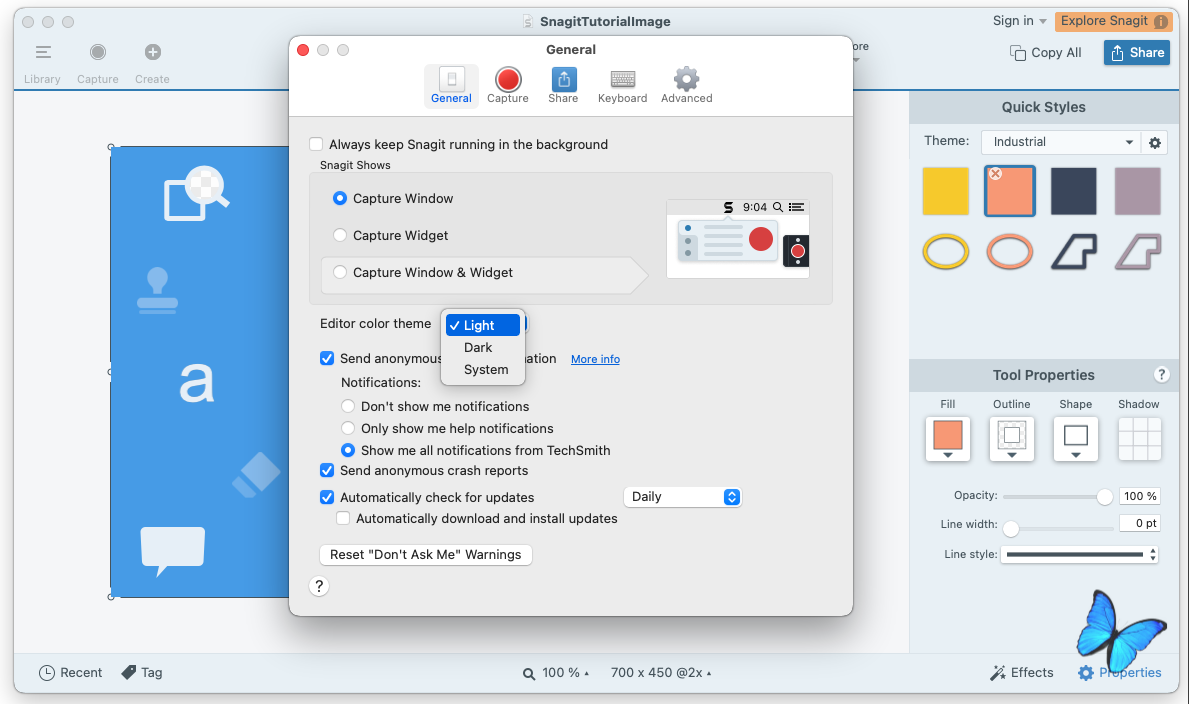Click Reset "Don't Ask Me" Warnings button

(425, 555)
